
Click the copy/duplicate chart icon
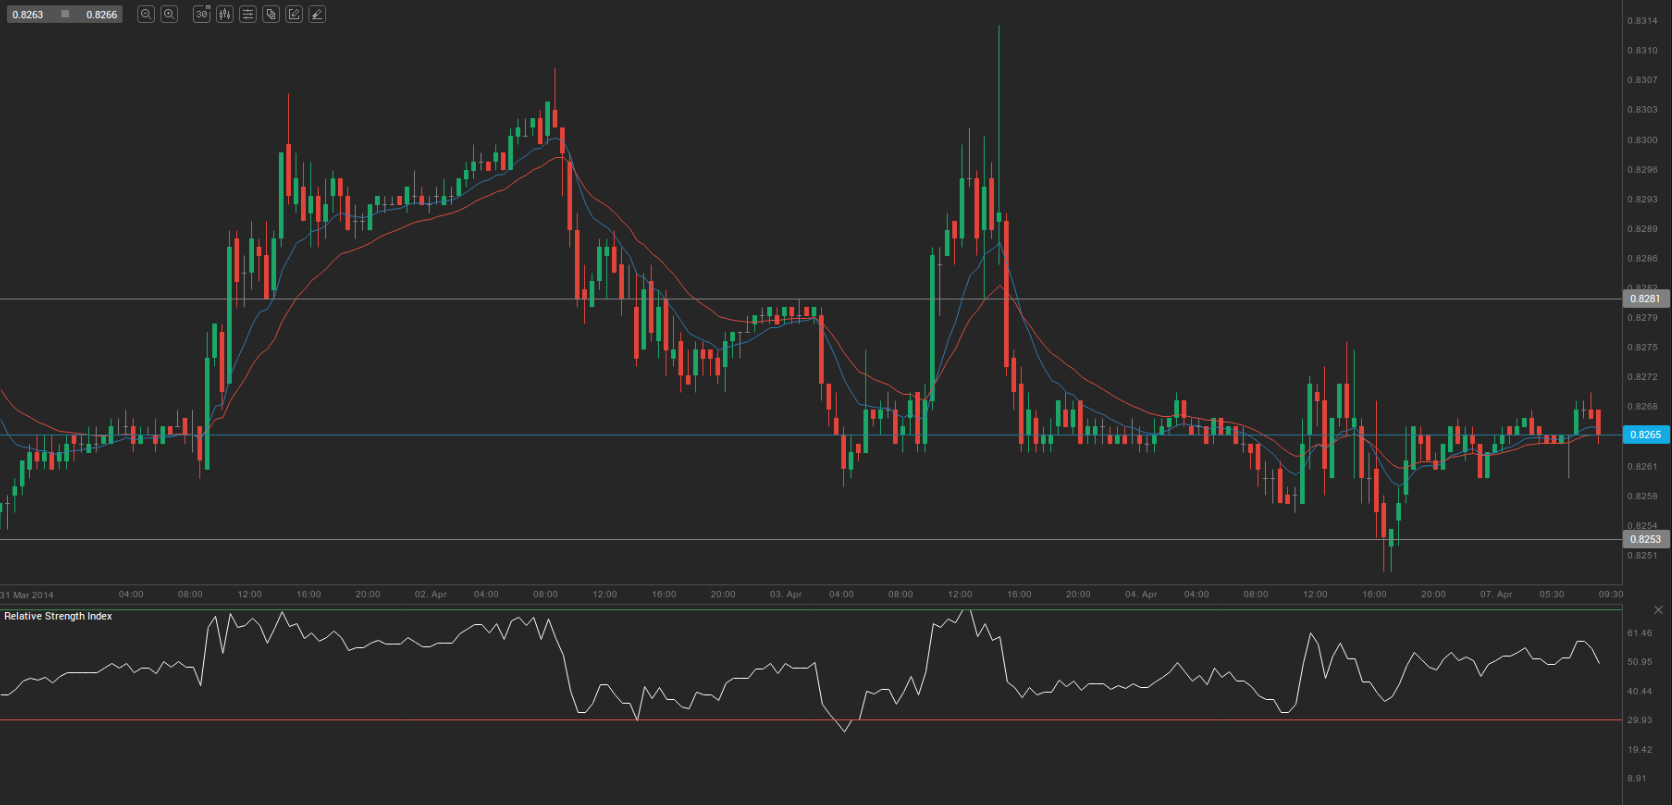[x=271, y=14]
